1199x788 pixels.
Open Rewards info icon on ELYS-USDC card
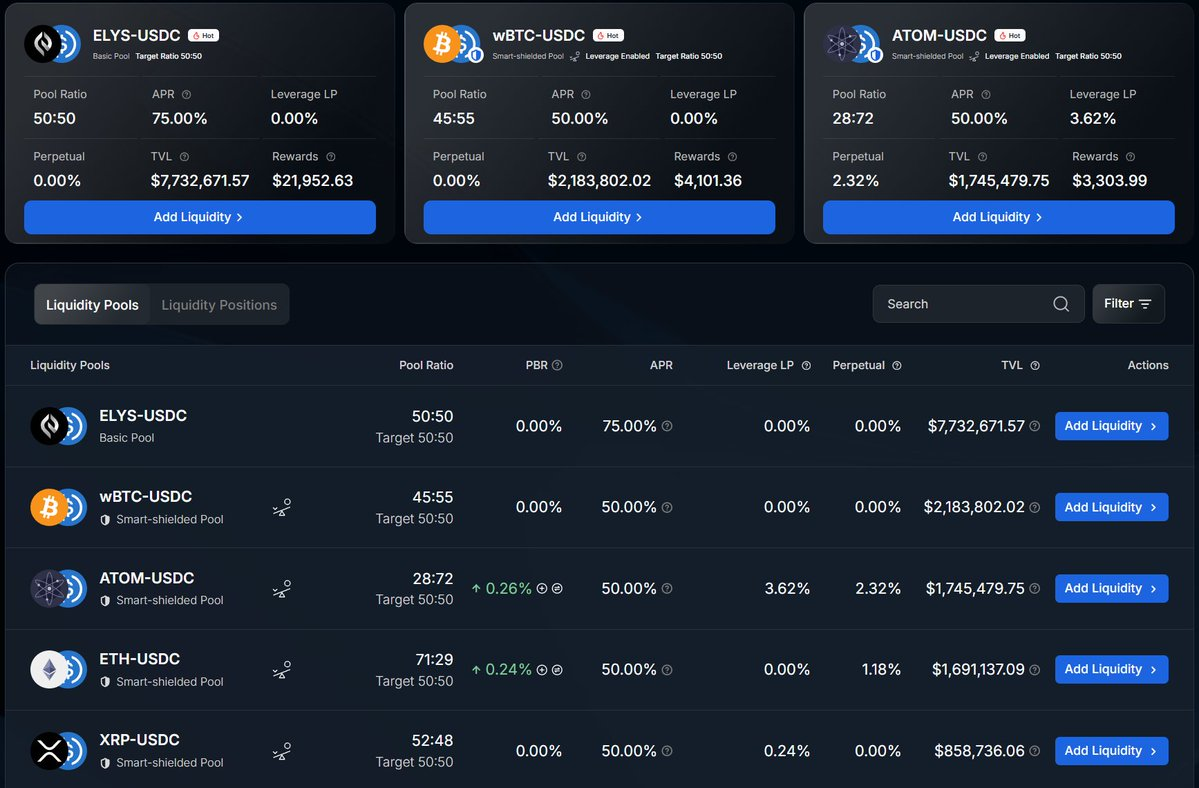331,157
